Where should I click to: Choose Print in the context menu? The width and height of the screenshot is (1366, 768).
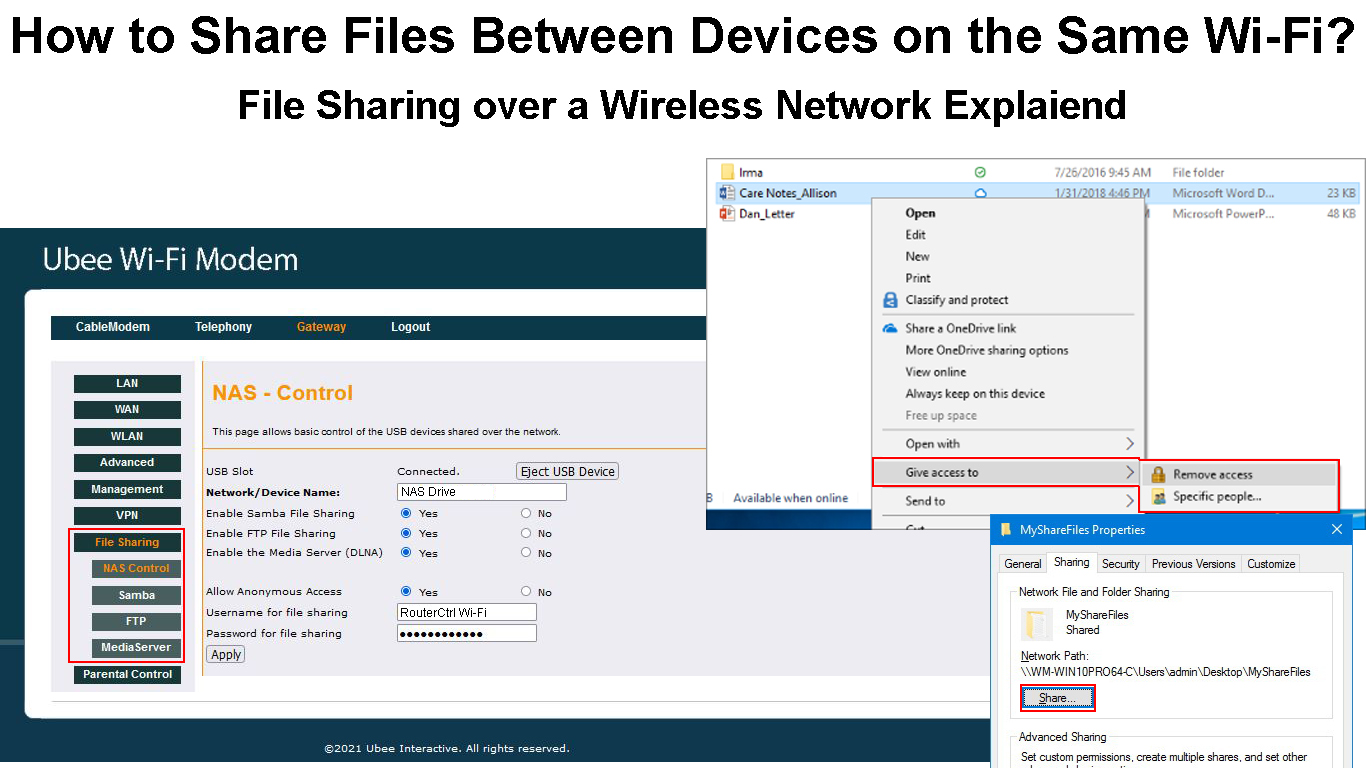point(918,278)
